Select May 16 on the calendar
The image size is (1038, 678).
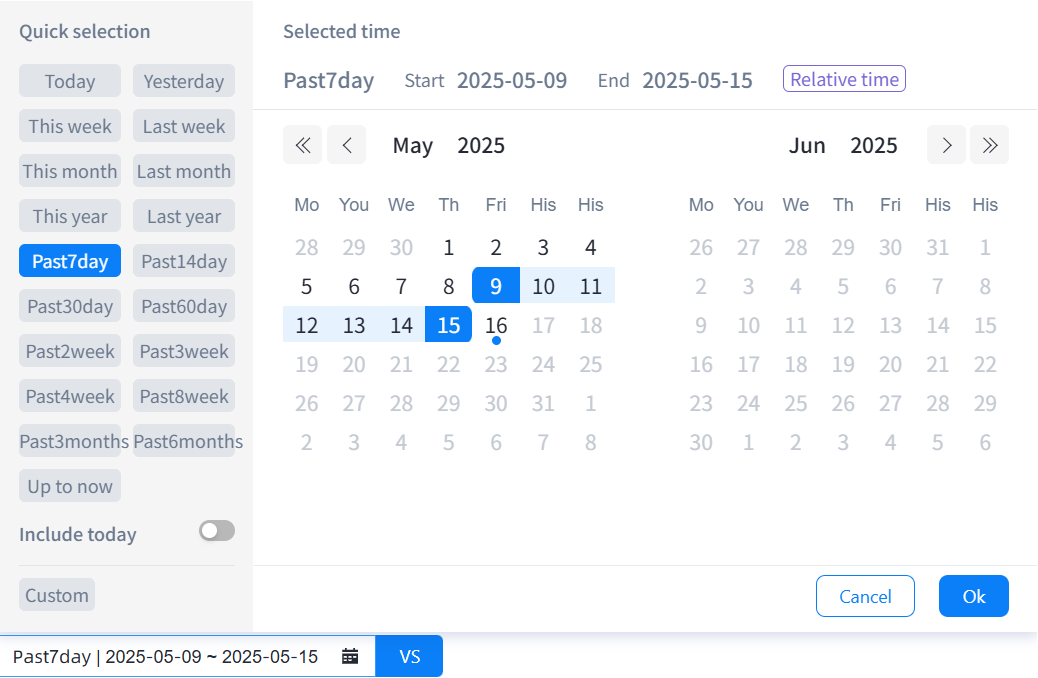pyautogui.click(x=496, y=325)
